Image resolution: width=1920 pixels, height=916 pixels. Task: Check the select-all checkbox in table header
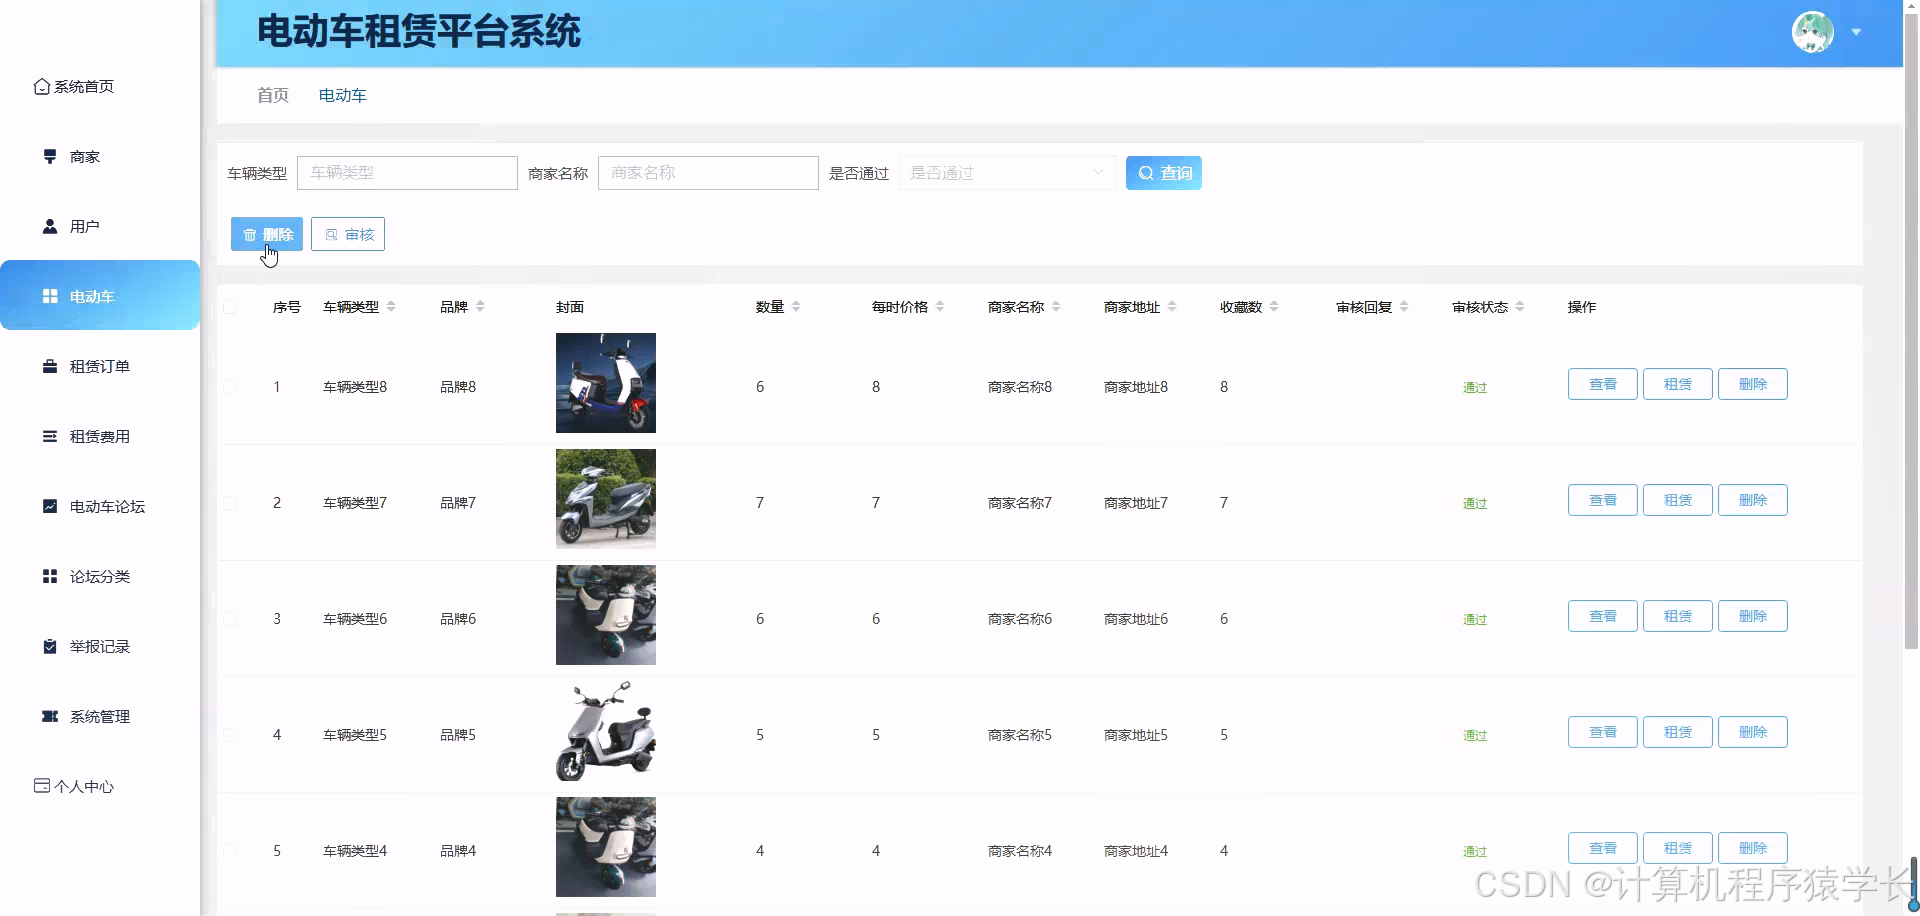230,307
